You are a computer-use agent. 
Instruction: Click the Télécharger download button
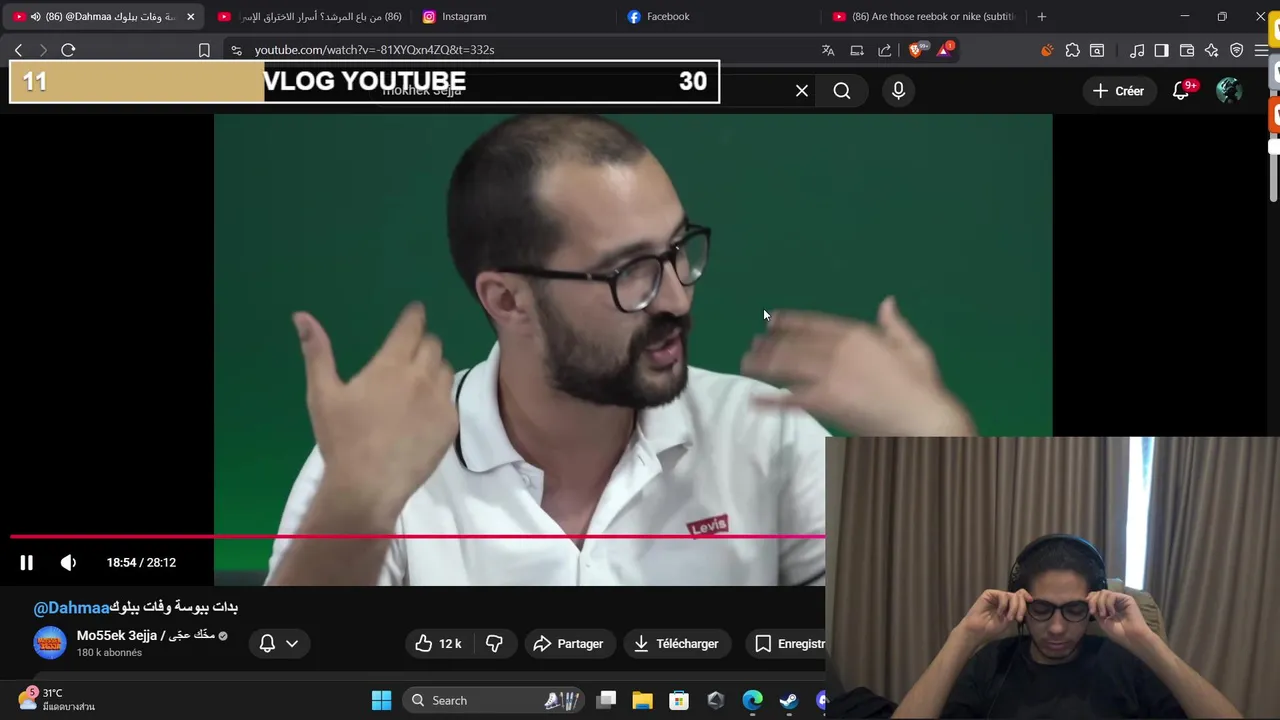(676, 644)
